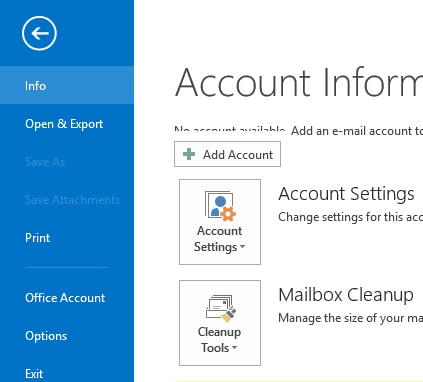Click the Account Settings heading text
Image resolution: width=423 pixels, height=382 pixels.
tap(346, 194)
